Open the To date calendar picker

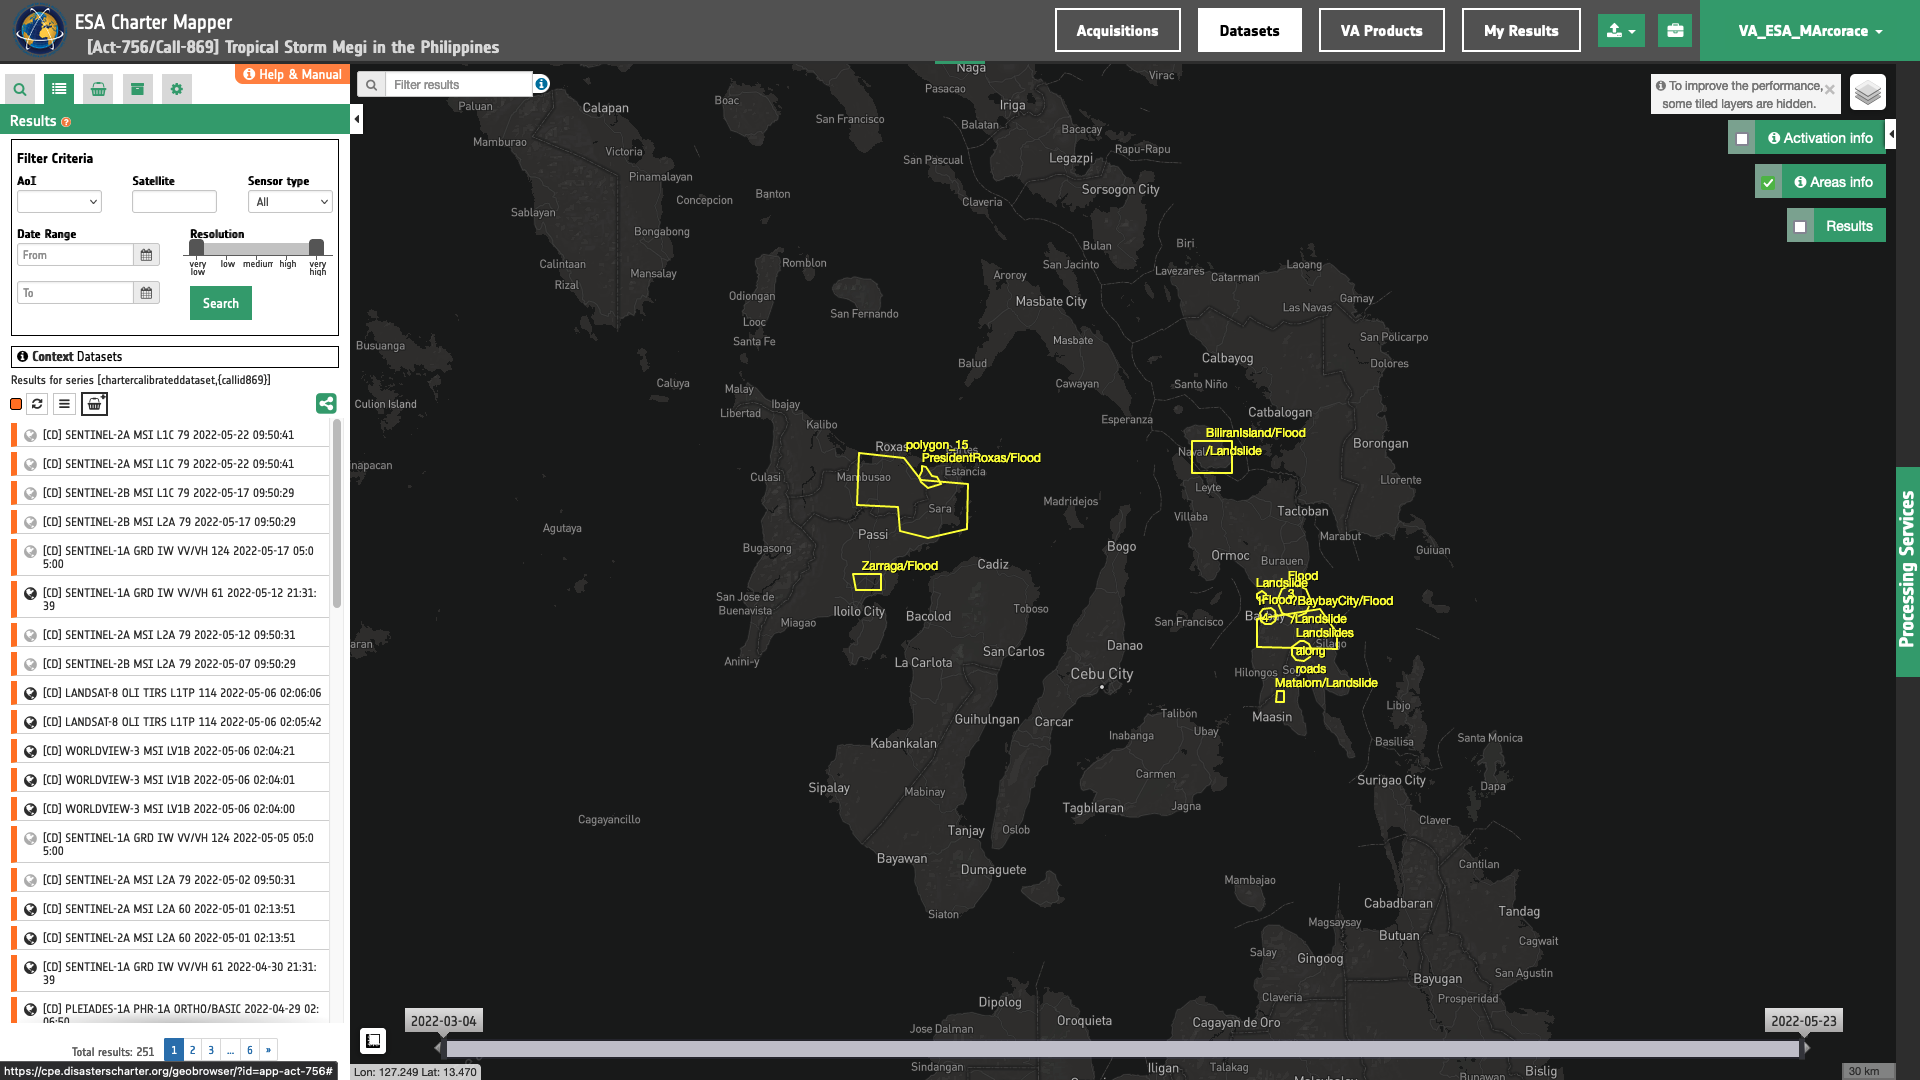pyautogui.click(x=147, y=293)
